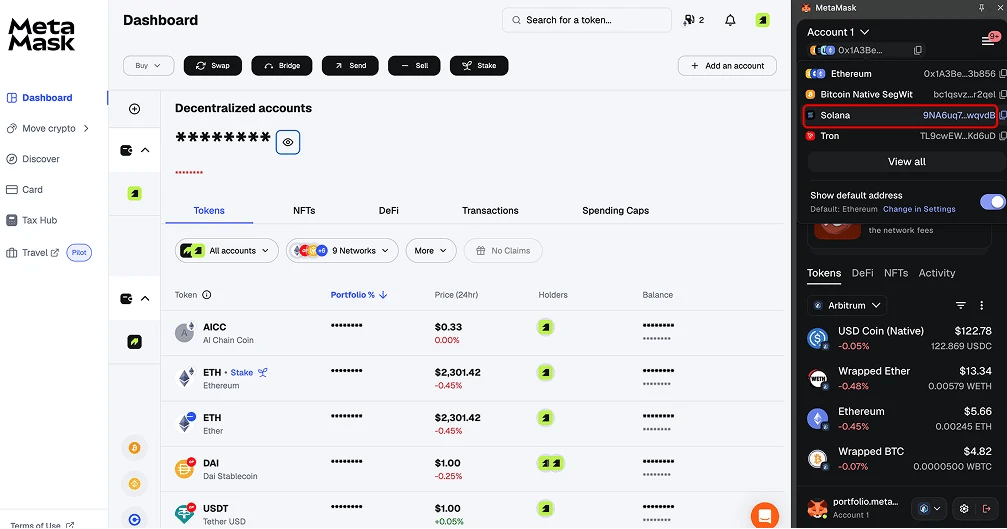Open the orange chat support bubble
1007x529 pixels.
pos(764,516)
